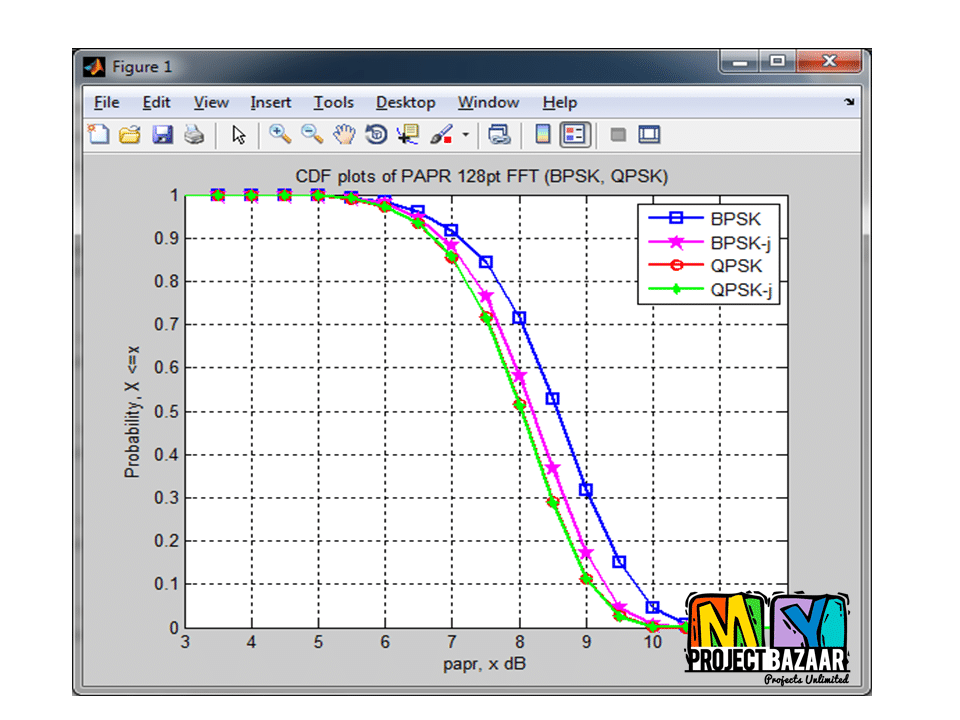This screenshot has height=720, width=960.
Task: Open the File menu
Action: tap(106, 102)
